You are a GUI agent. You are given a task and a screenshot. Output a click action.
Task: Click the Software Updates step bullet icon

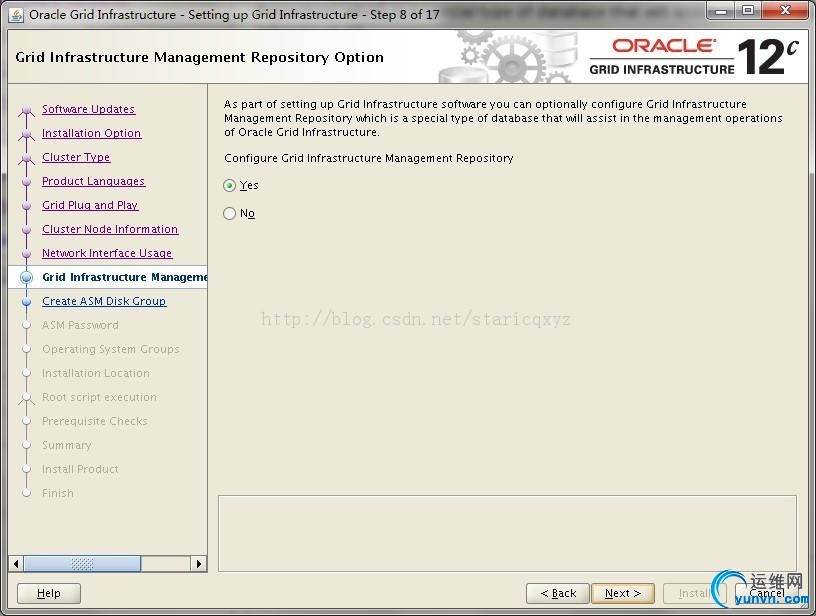(x=27, y=110)
